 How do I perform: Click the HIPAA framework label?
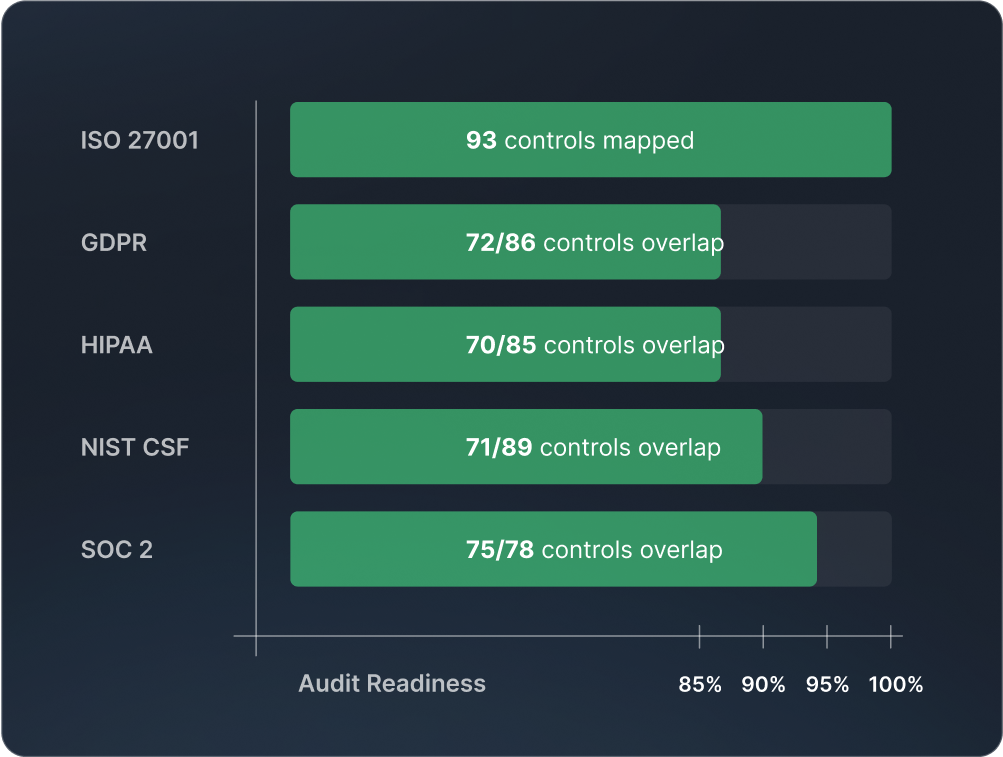coord(116,345)
